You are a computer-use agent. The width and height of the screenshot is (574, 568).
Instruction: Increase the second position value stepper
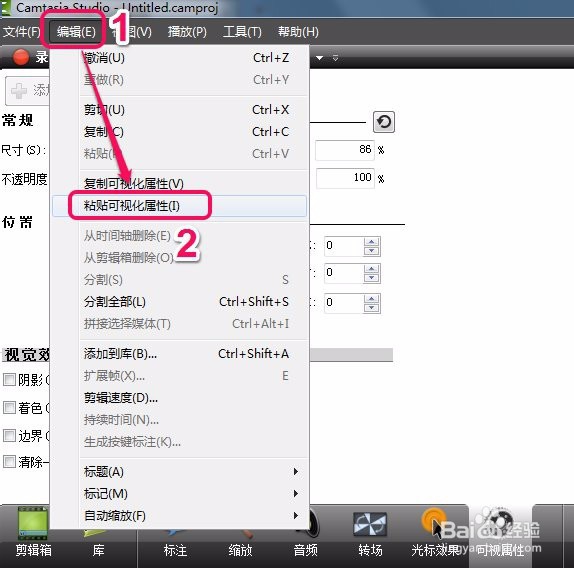tap(372, 269)
